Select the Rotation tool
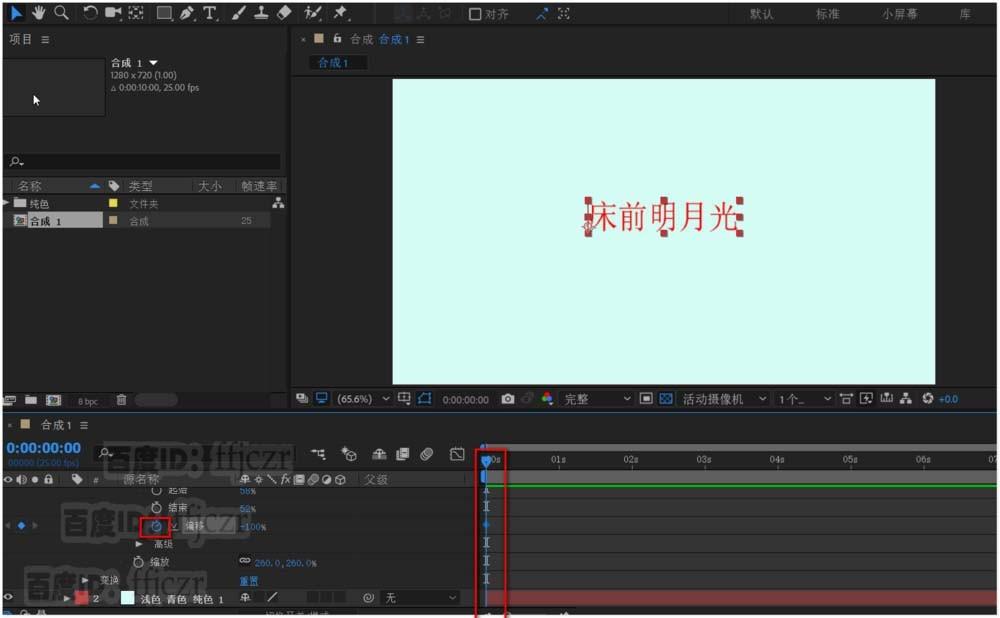 coord(90,13)
